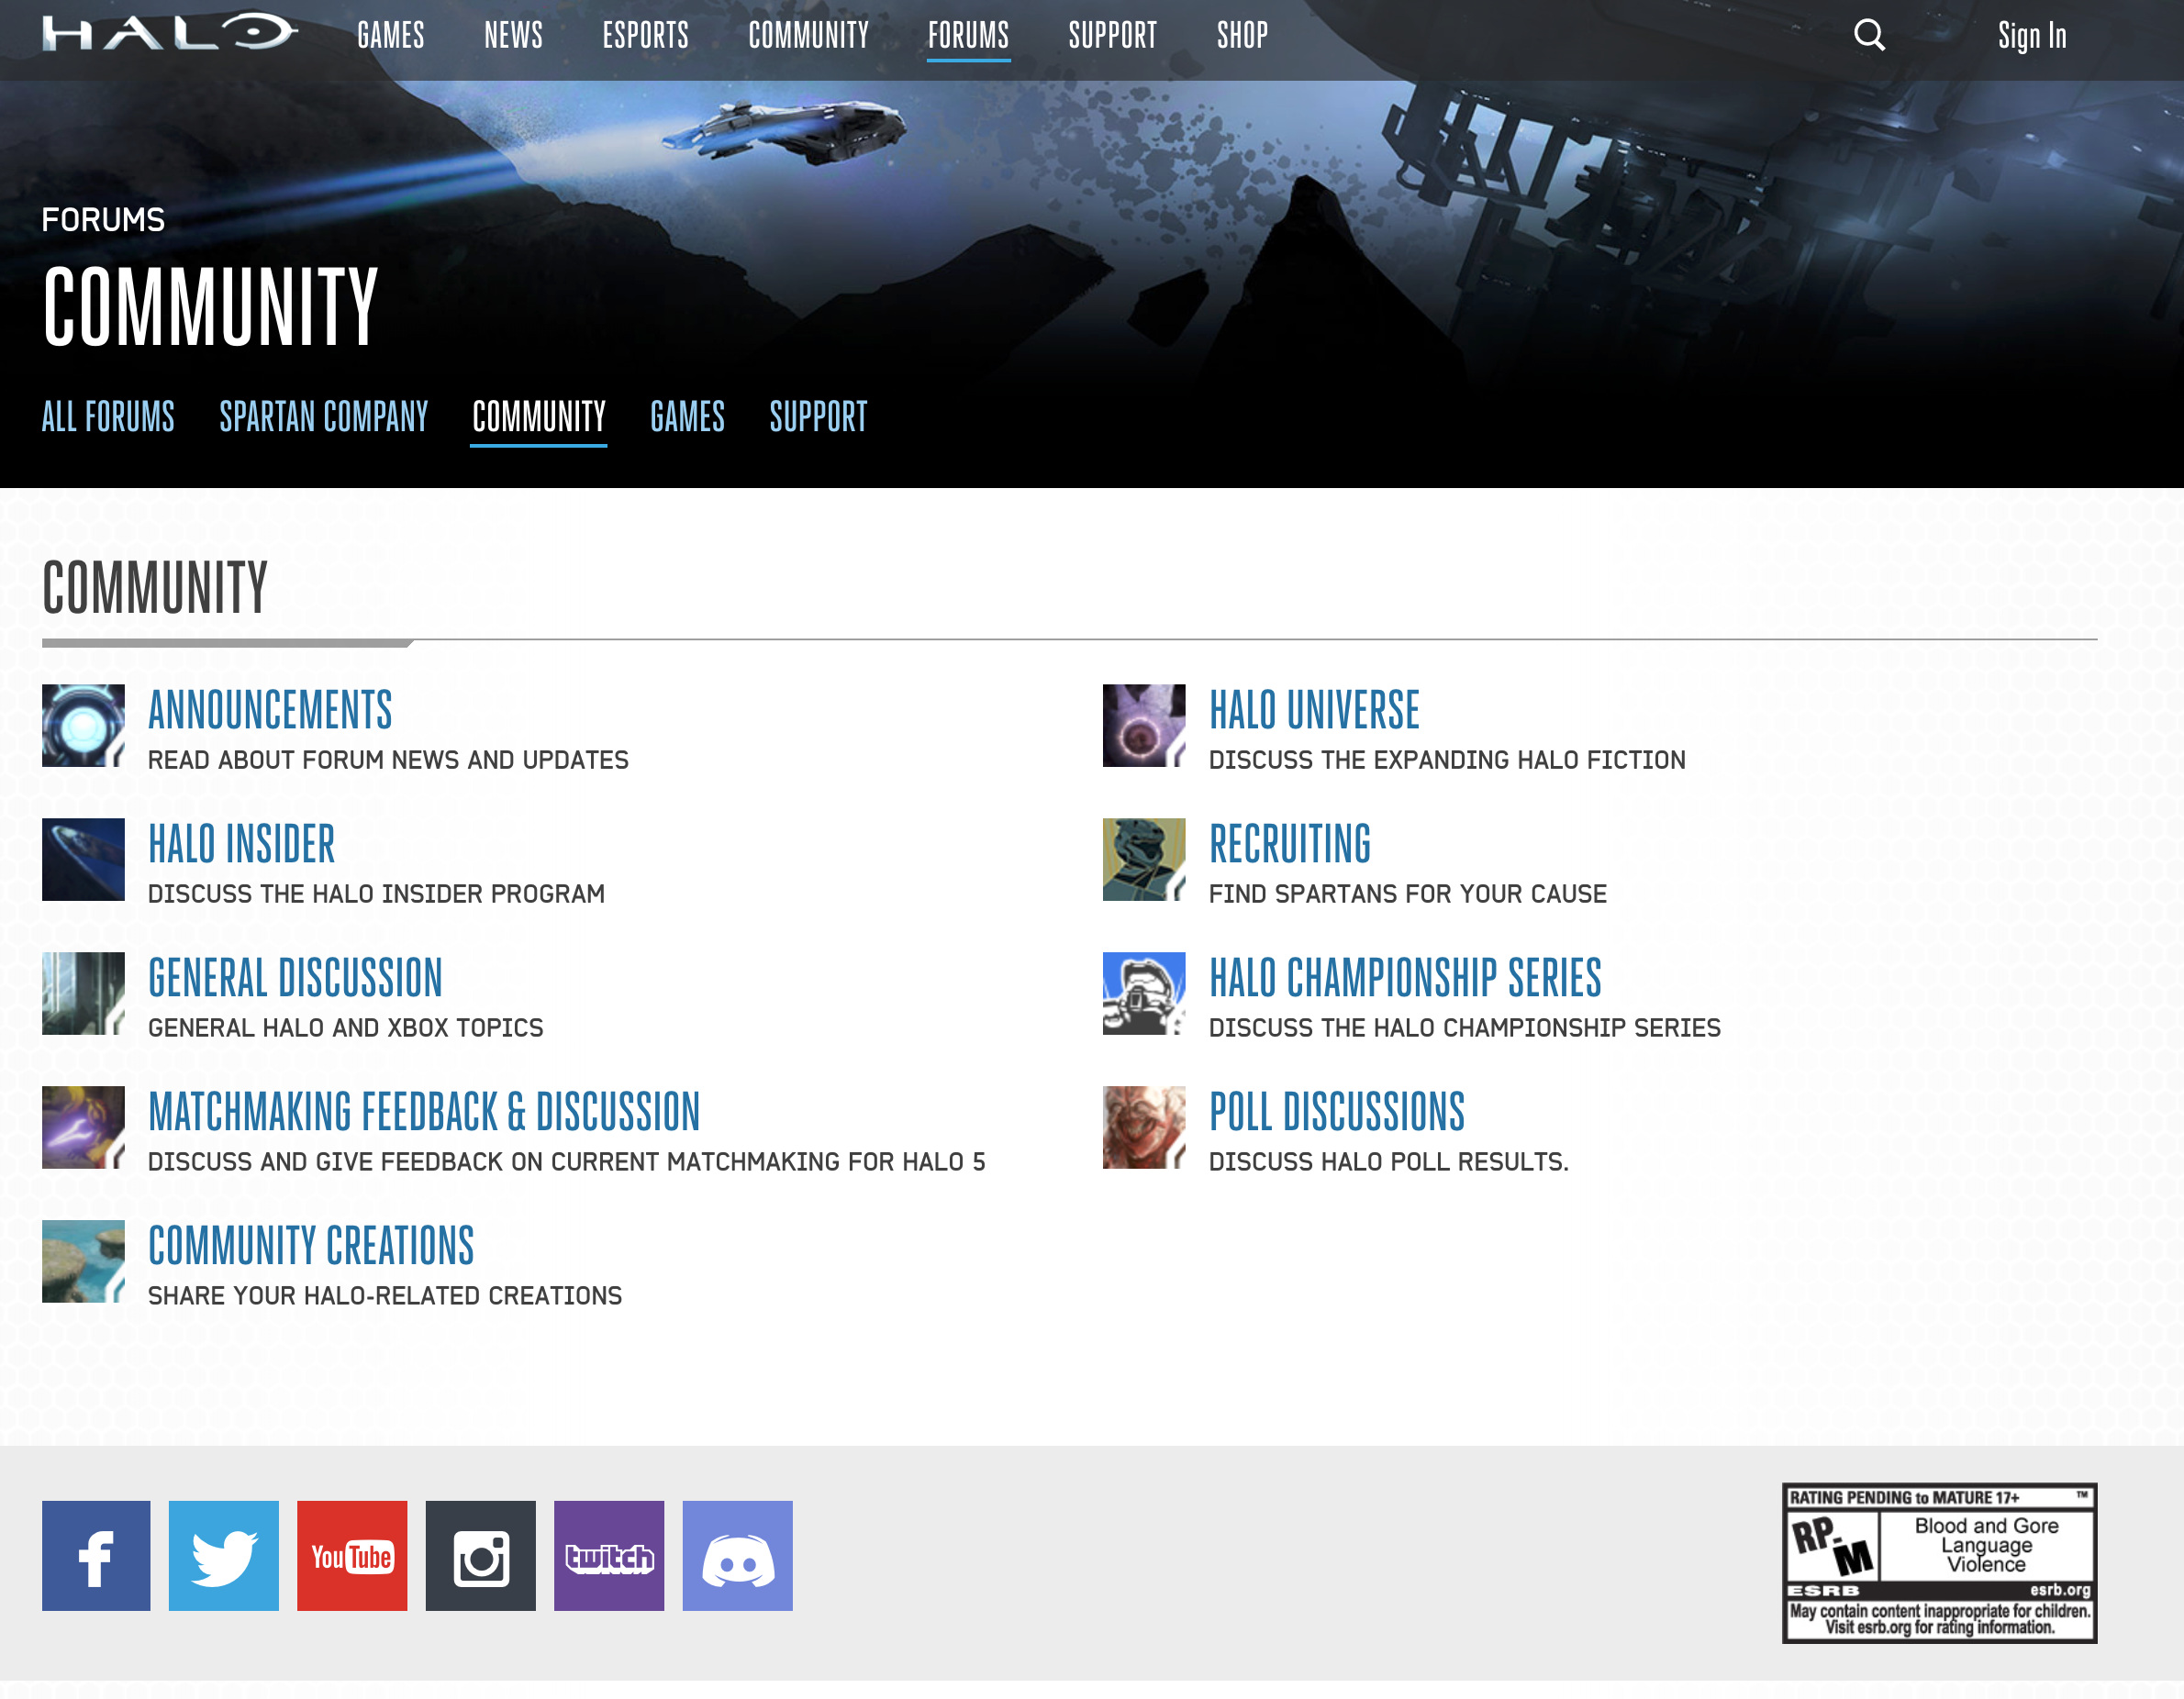This screenshot has width=2184, height=1699.
Task: Open the Announcements forum link
Action: pyautogui.click(x=270, y=710)
